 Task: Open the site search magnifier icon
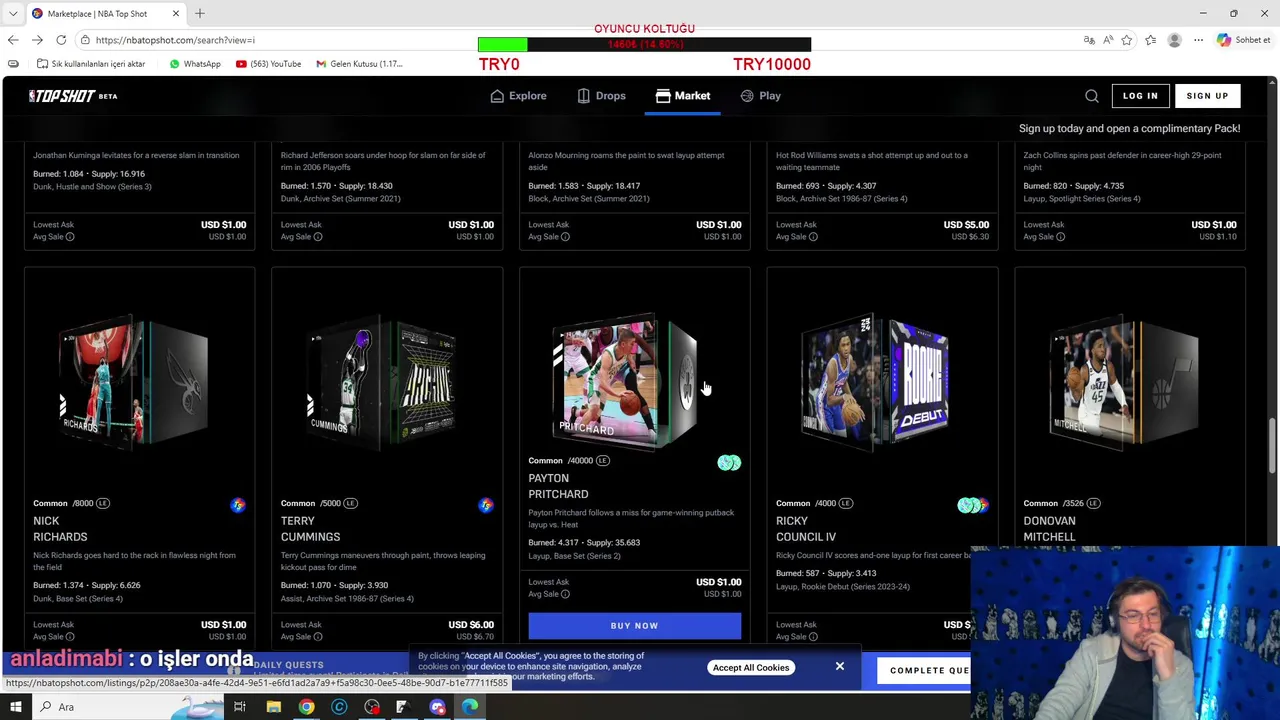click(x=1092, y=96)
